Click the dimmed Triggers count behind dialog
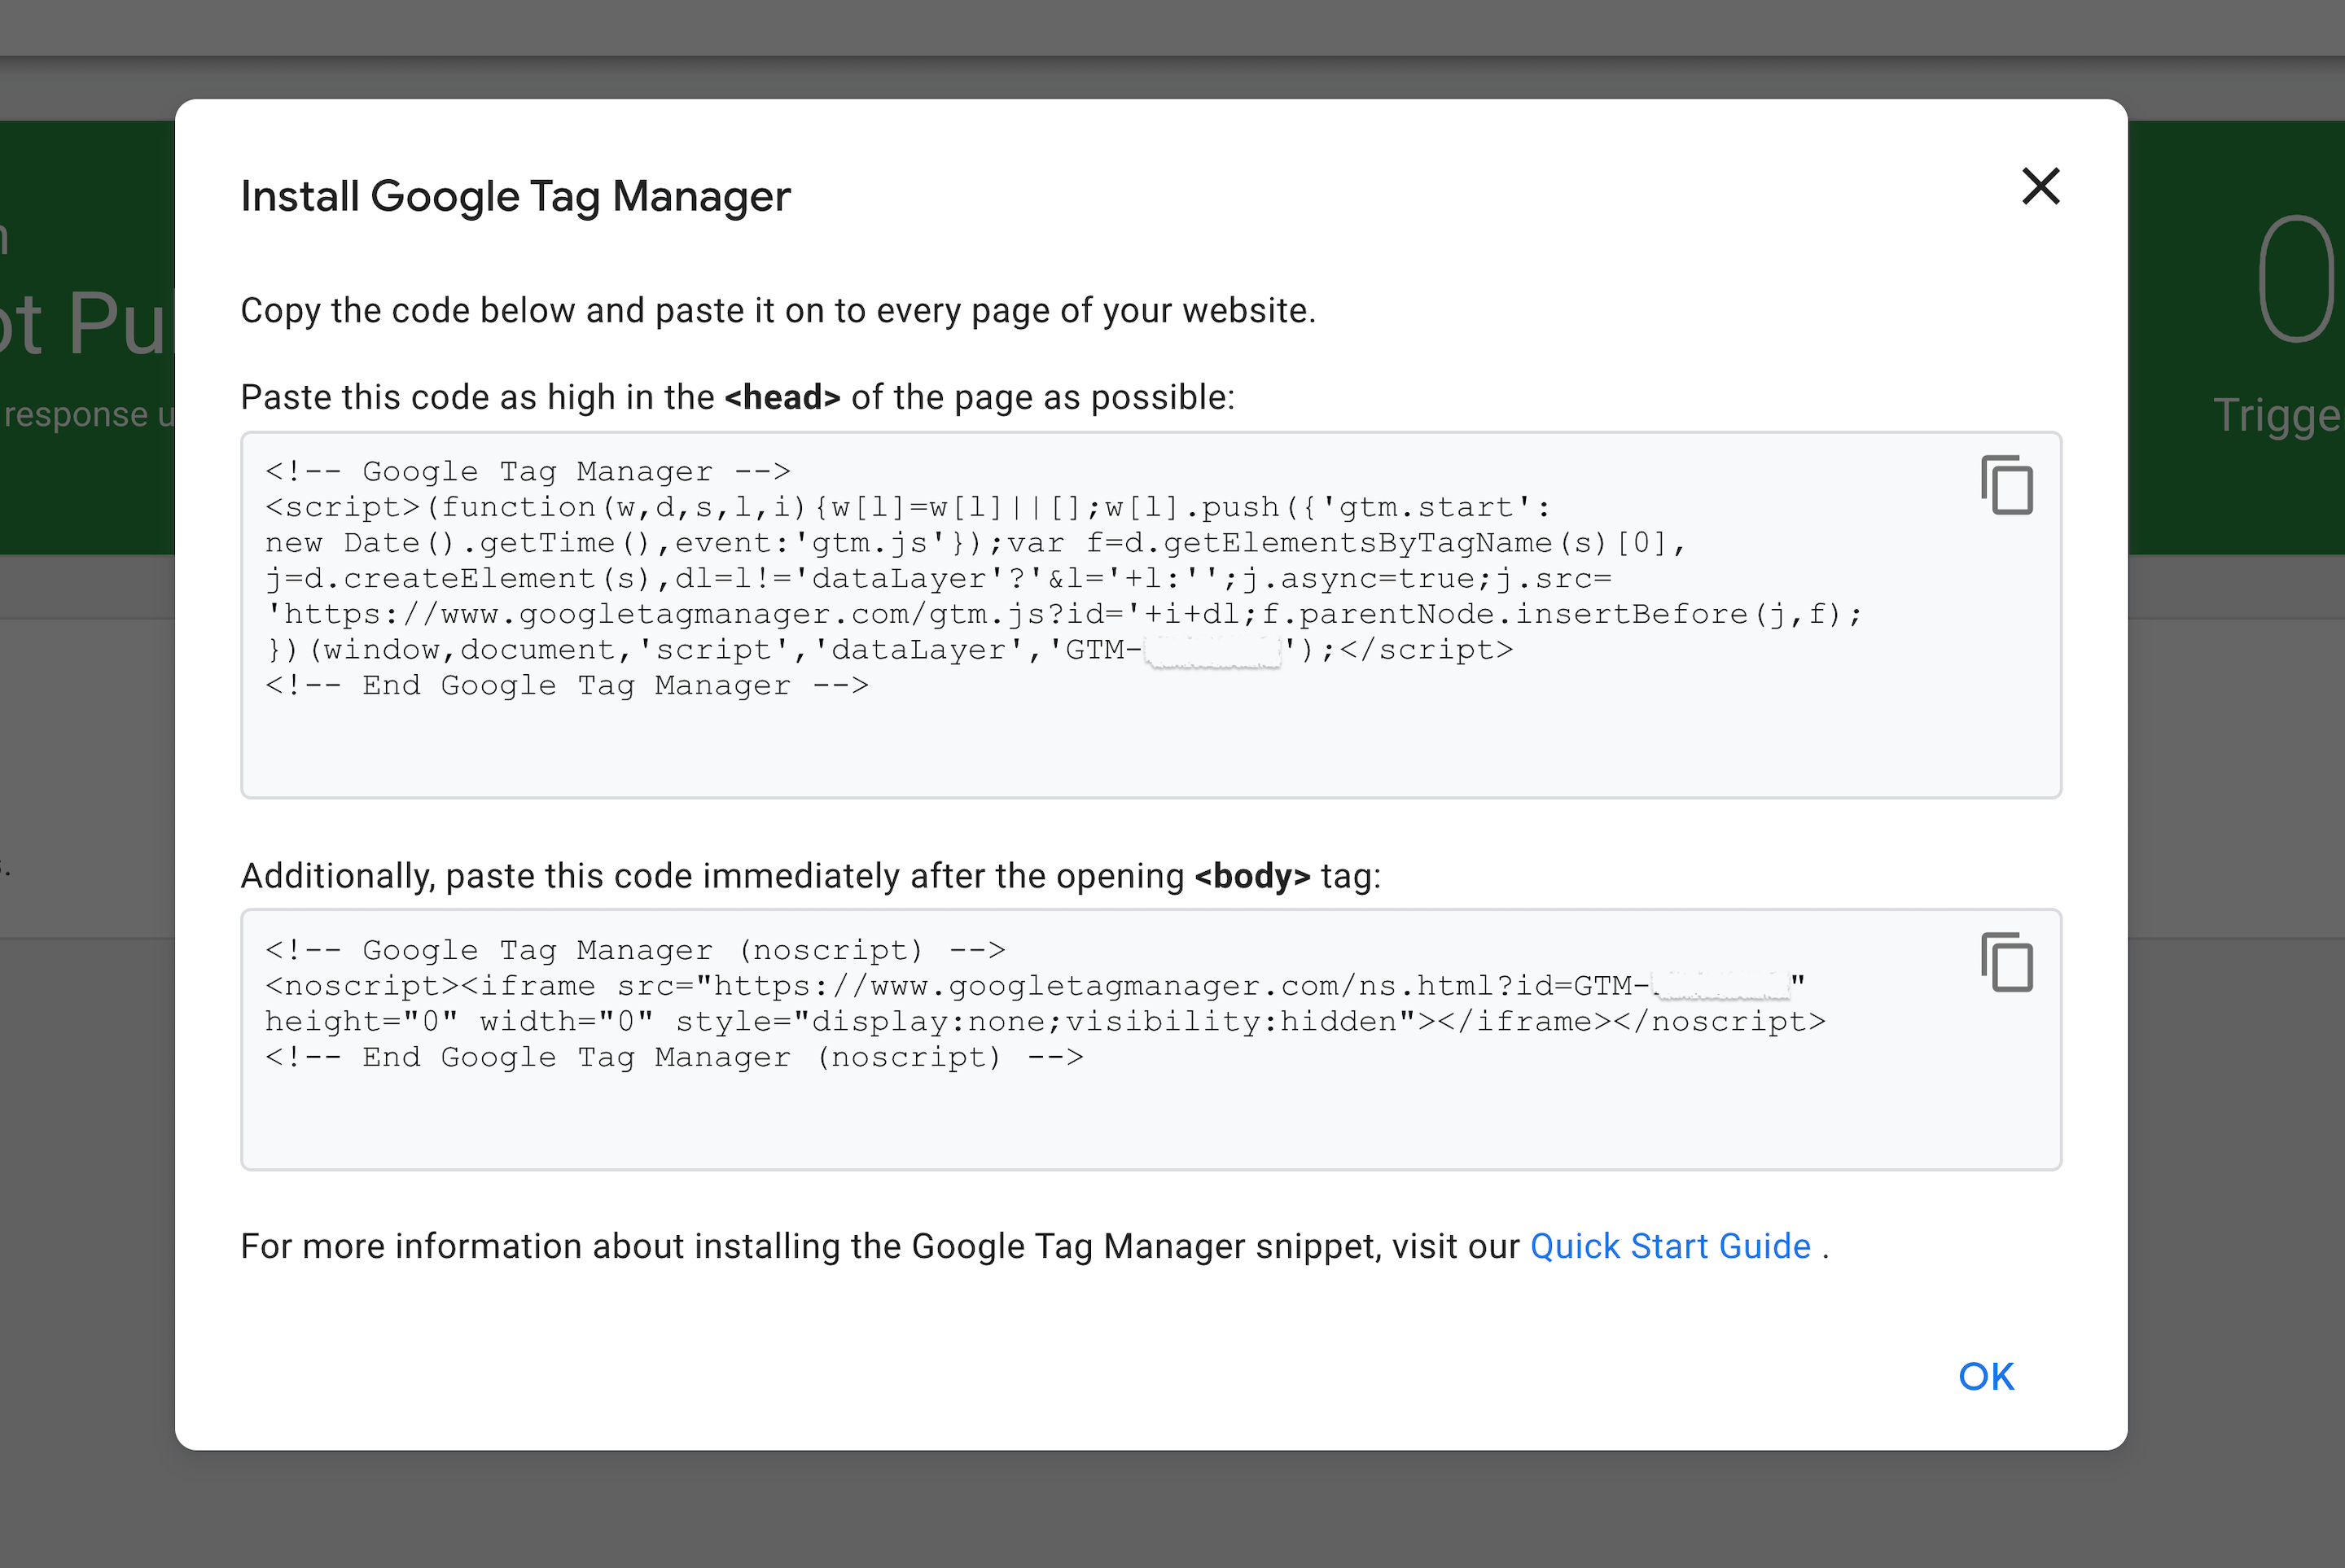This screenshot has width=2345, height=1568. (x=2295, y=280)
